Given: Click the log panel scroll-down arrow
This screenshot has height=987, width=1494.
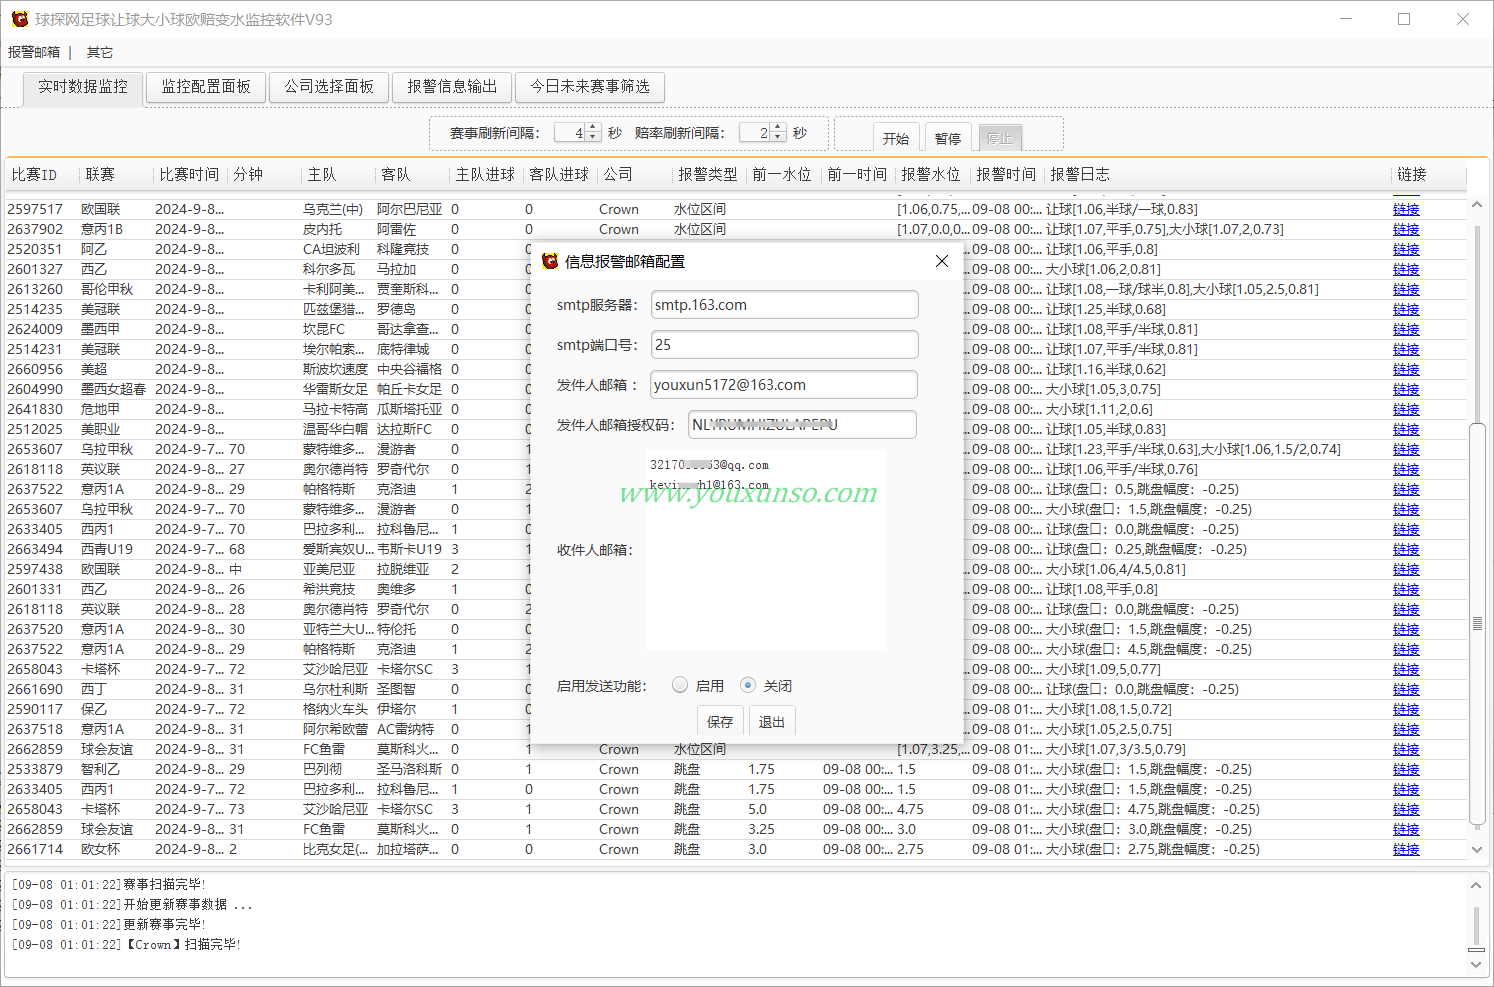Looking at the screenshot, I should pyautogui.click(x=1476, y=965).
